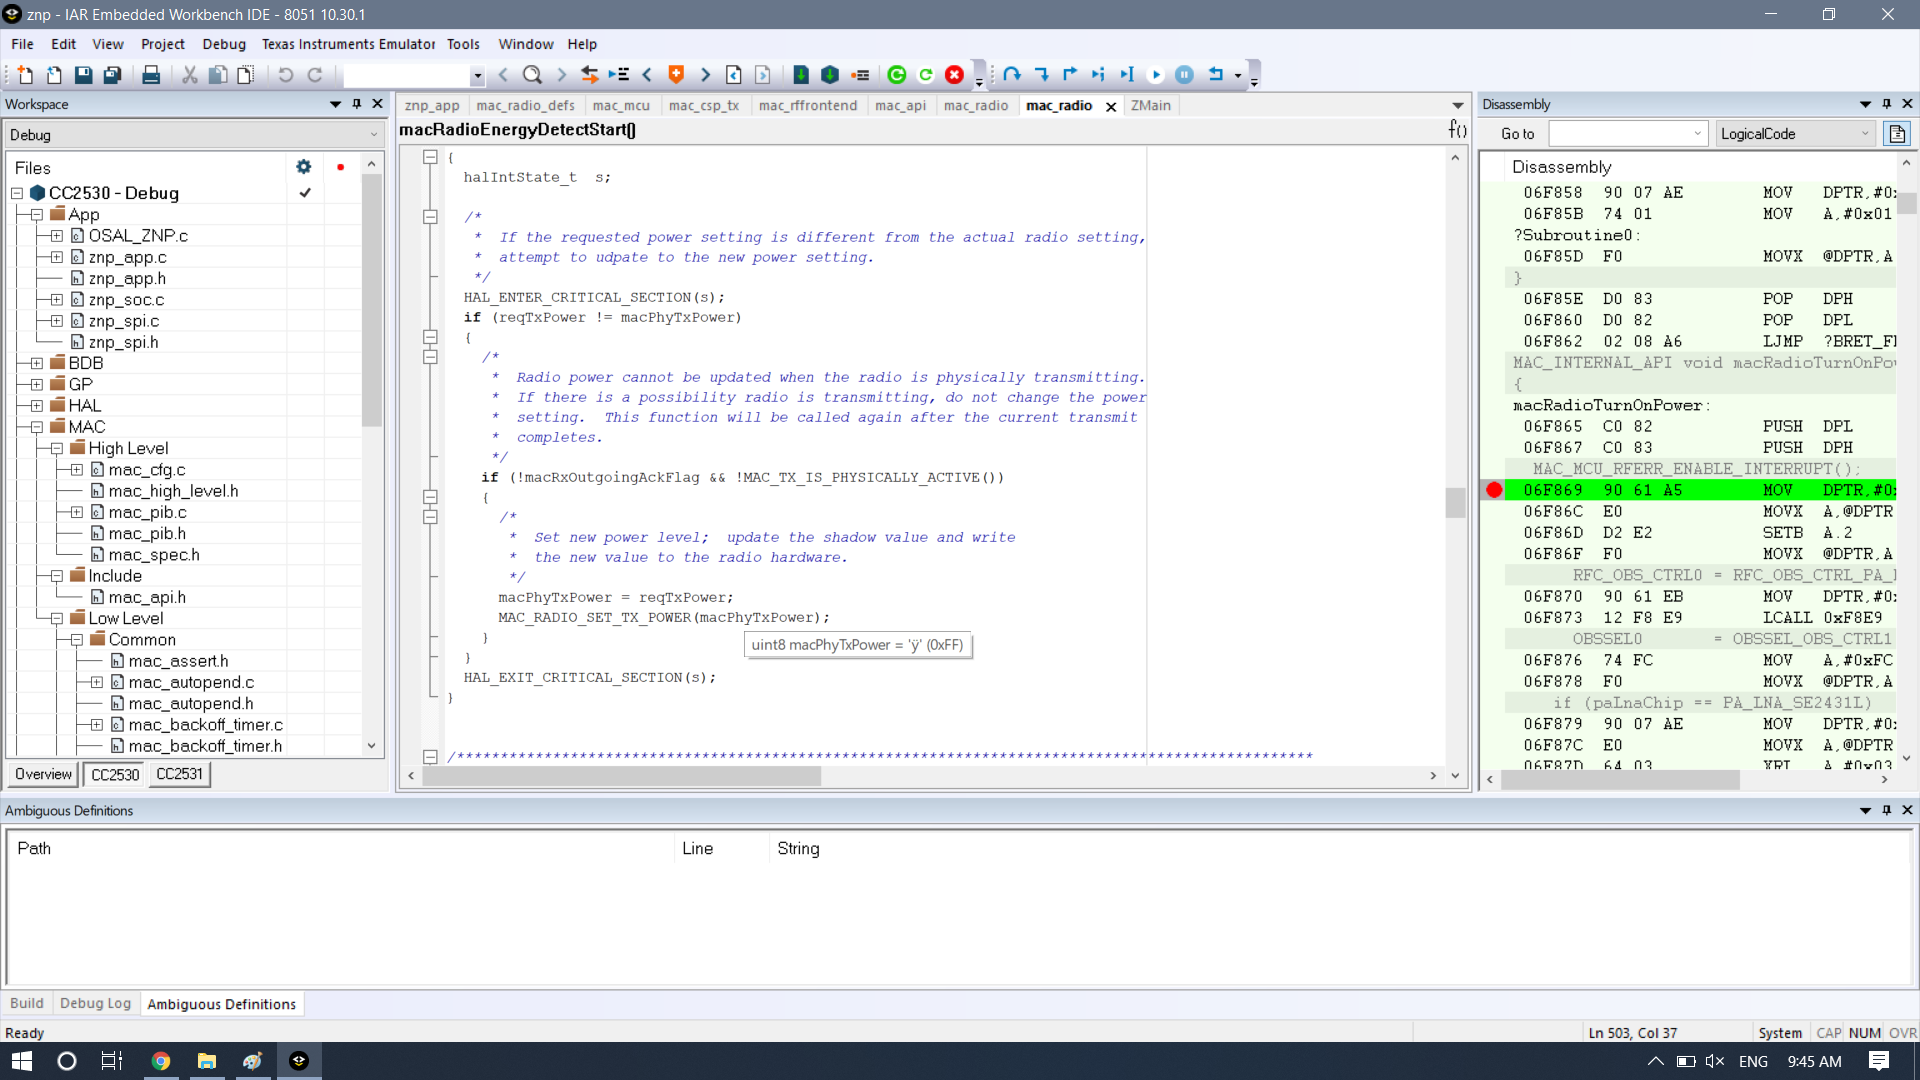Switch to the ZMain editor tab
This screenshot has width=1920, height=1080.
[x=1150, y=106]
